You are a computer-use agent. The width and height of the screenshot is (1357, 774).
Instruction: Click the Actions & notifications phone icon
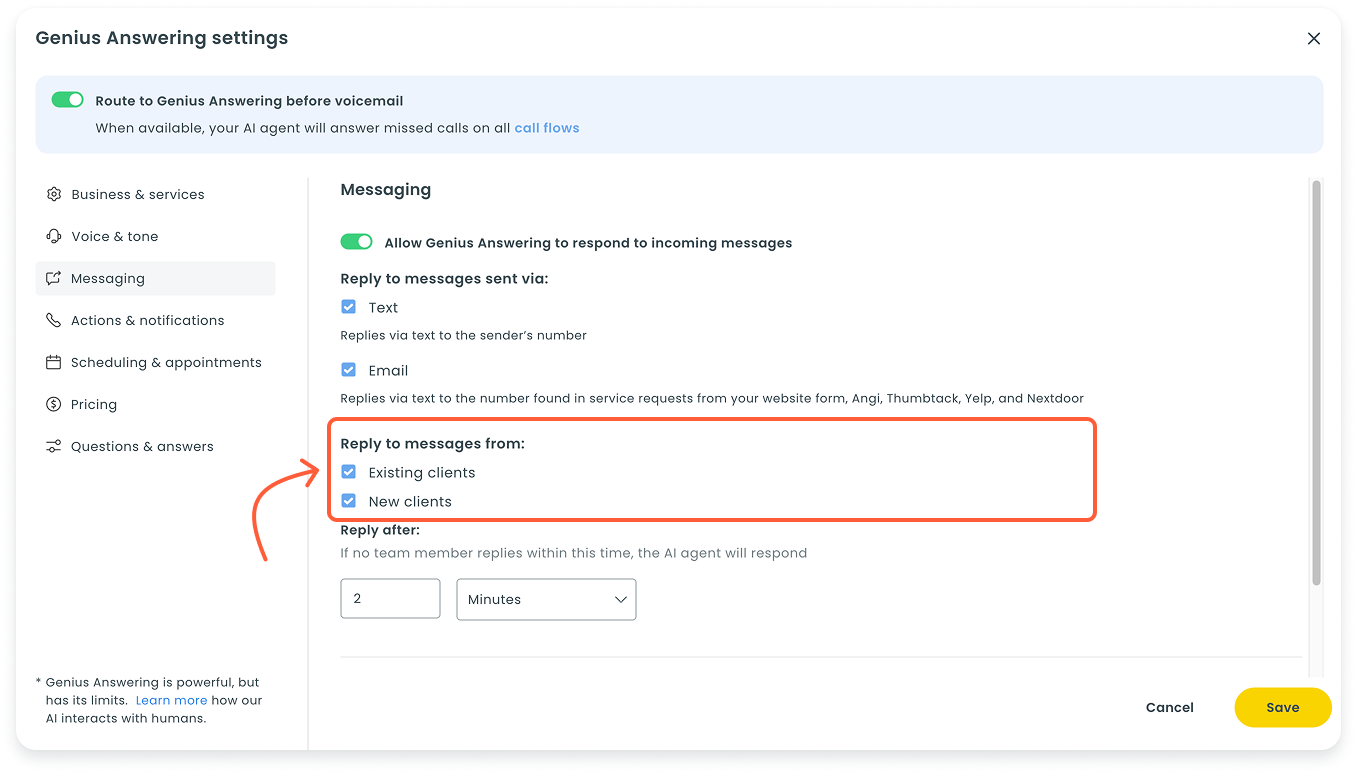click(x=54, y=320)
